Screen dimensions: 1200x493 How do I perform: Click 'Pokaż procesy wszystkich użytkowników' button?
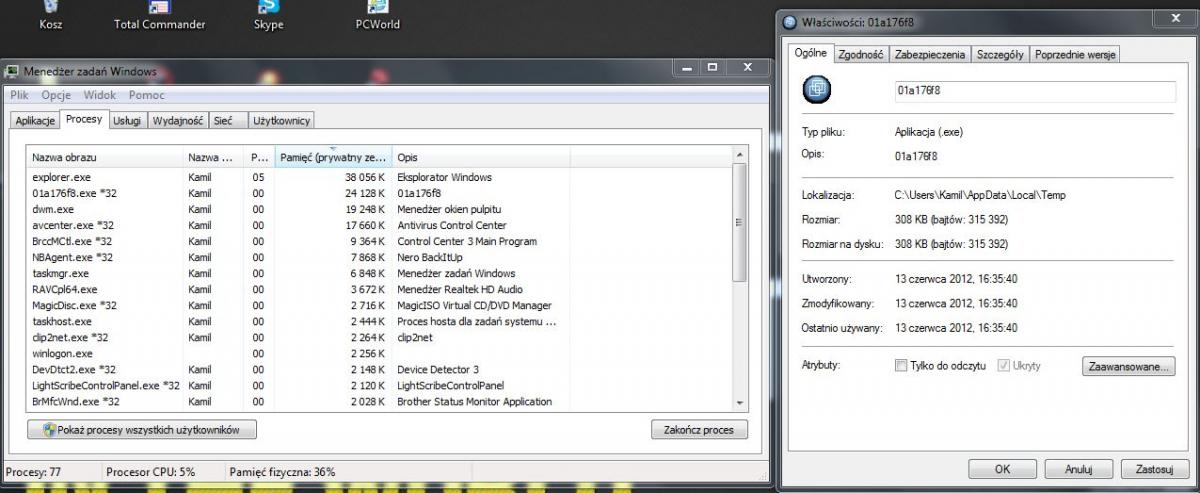(x=142, y=430)
